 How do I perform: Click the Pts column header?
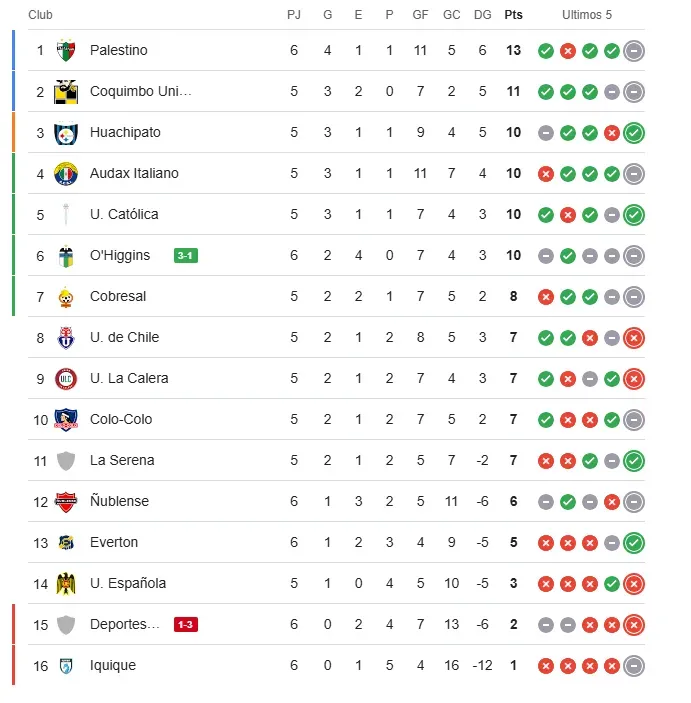[513, 15]
